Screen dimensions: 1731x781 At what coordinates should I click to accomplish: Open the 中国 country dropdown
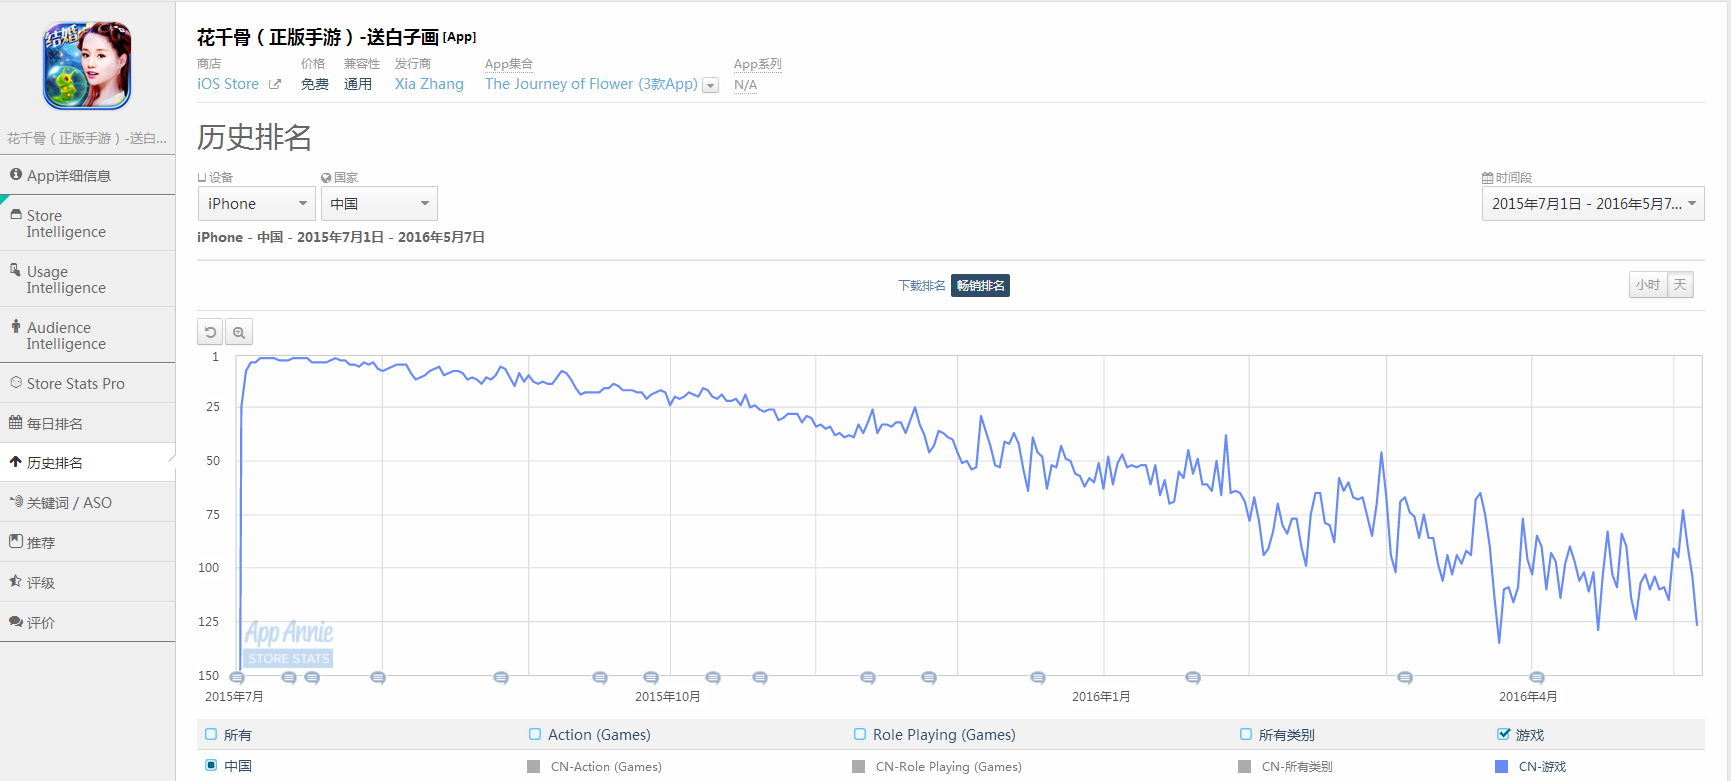(x=379, y=203)
